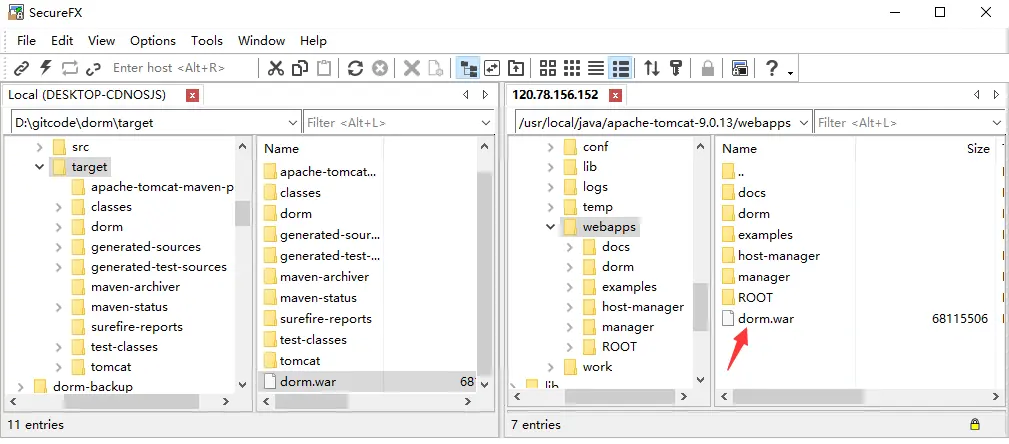Click the Delete X toolbar icon
The height and width of the screenshot is (444, 1009).
pyautogui.click(x=411, y=68)
